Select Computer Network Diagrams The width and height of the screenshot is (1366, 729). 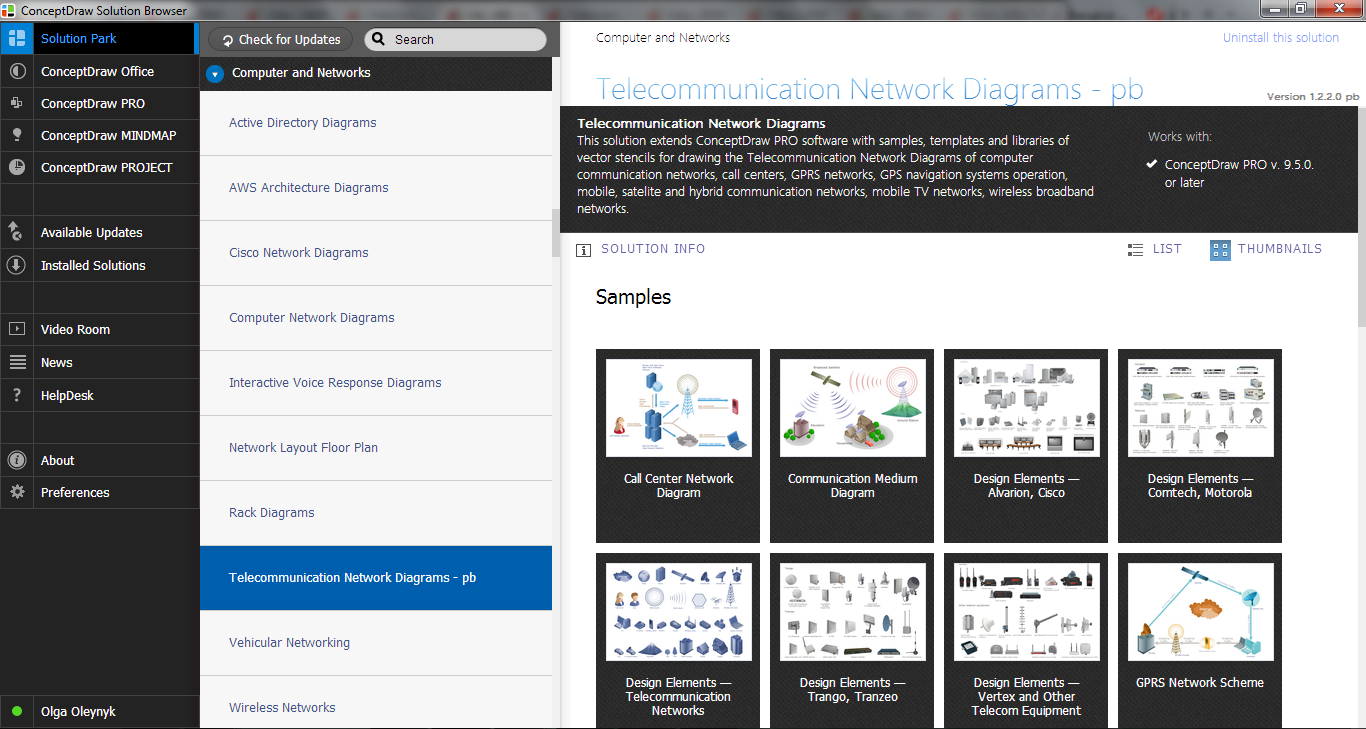376,318
